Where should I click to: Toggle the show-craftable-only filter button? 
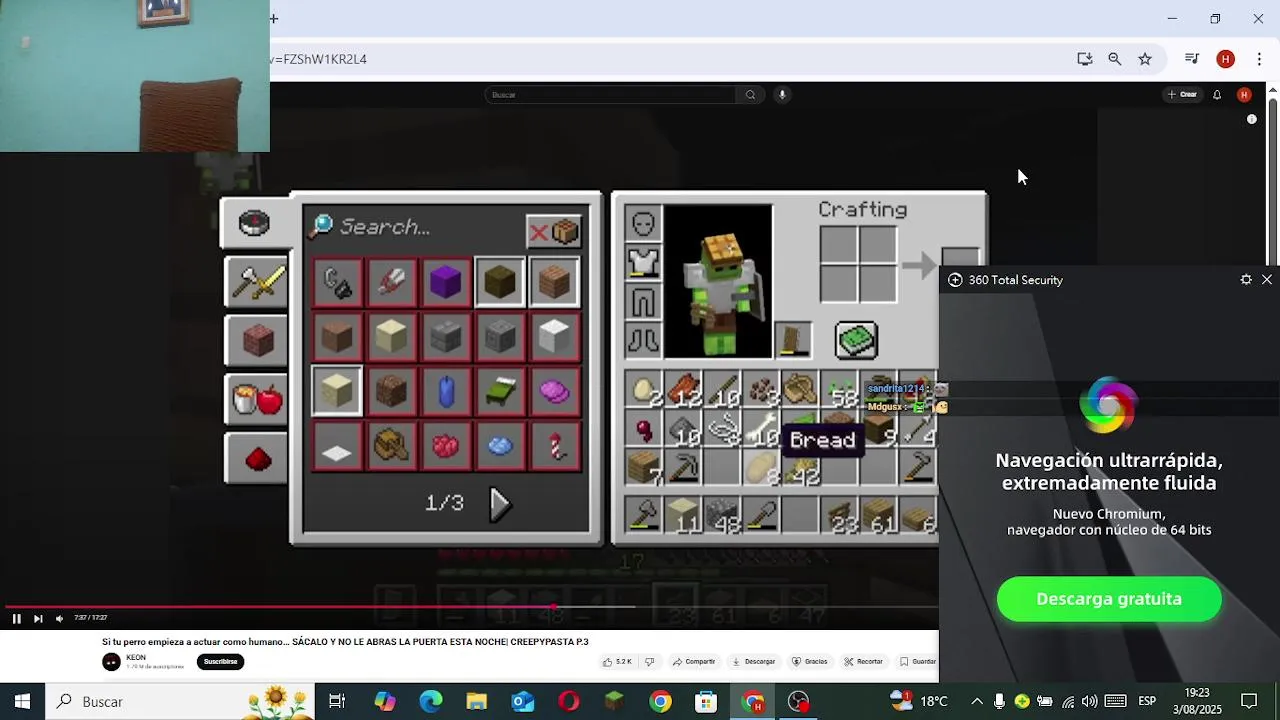(x=554, y=232)
